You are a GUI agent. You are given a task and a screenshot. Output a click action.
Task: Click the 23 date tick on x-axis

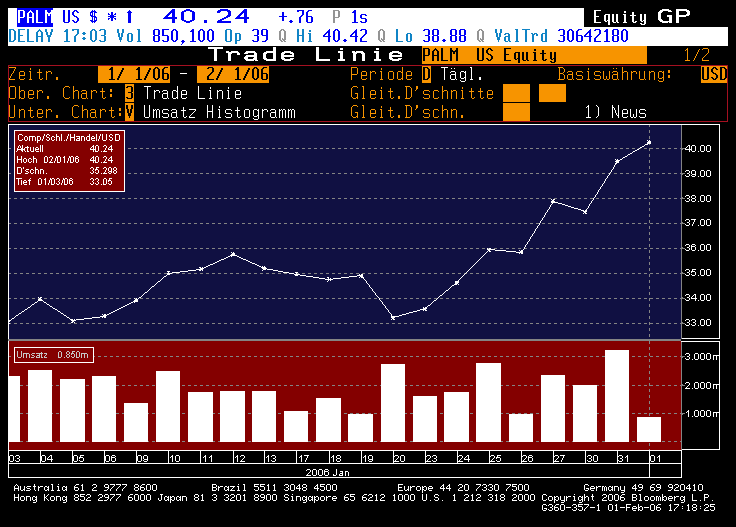pos(431,458)
